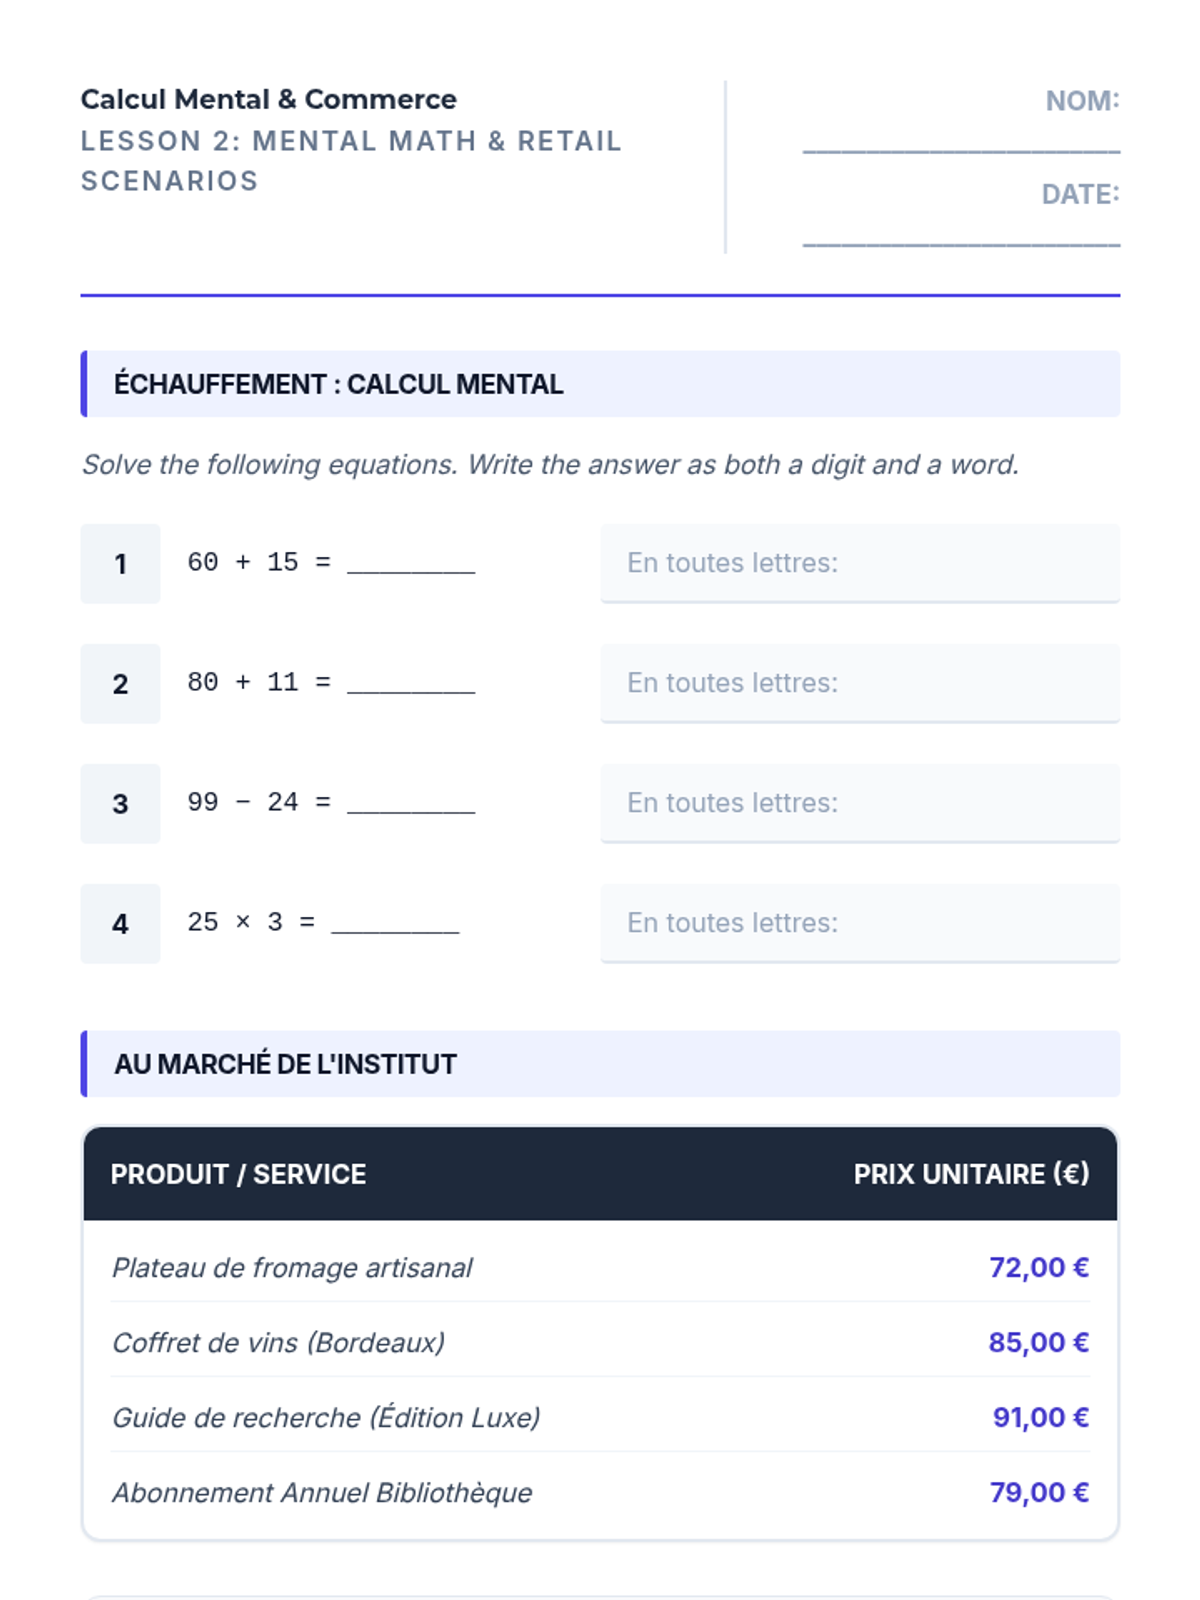This screenshot has height=1600, width=1200.
Task: Click the NOM name line field
Action: [960, 140]
